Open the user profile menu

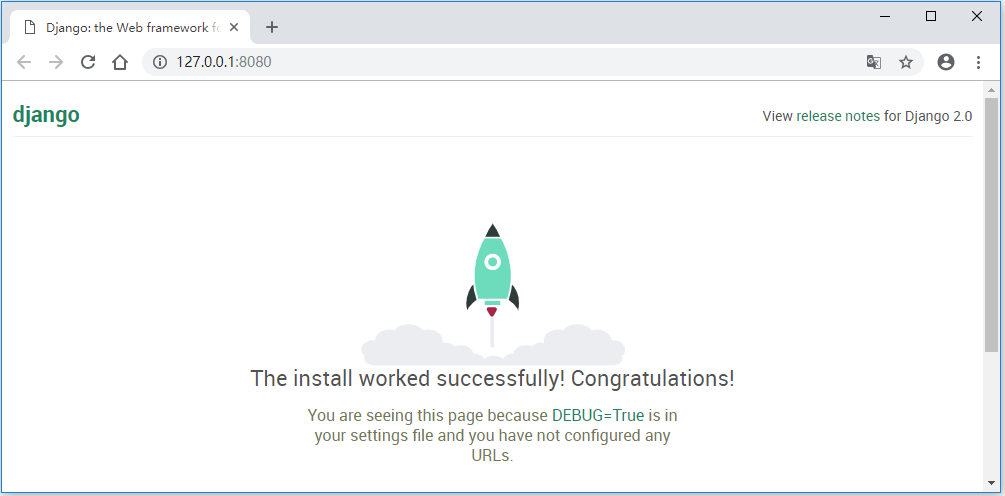pos(945,62)
